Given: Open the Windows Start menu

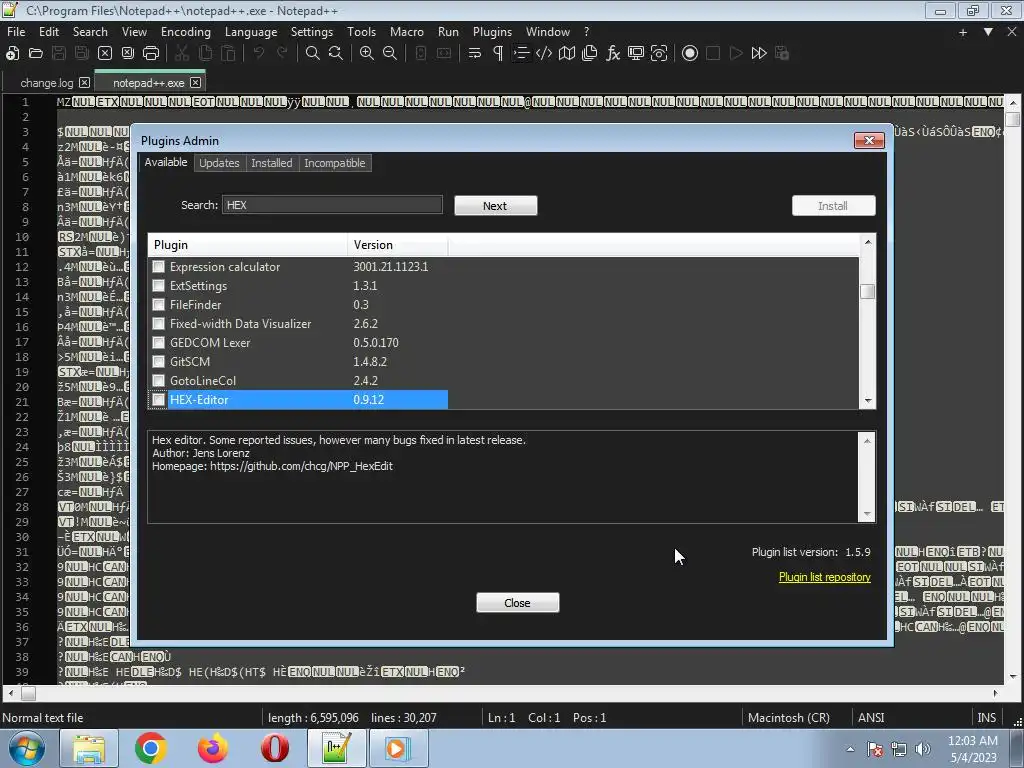Looking at the screenshot, I should pos(26,748).
